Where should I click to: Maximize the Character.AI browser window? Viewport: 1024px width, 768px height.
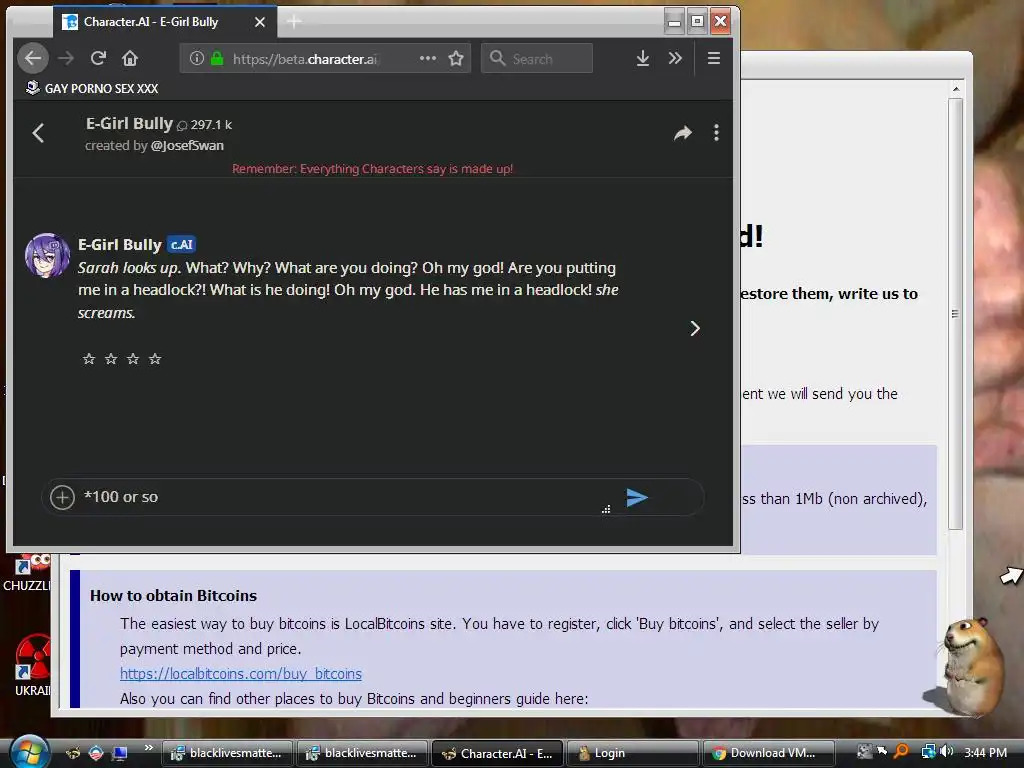tap(697, 22)
